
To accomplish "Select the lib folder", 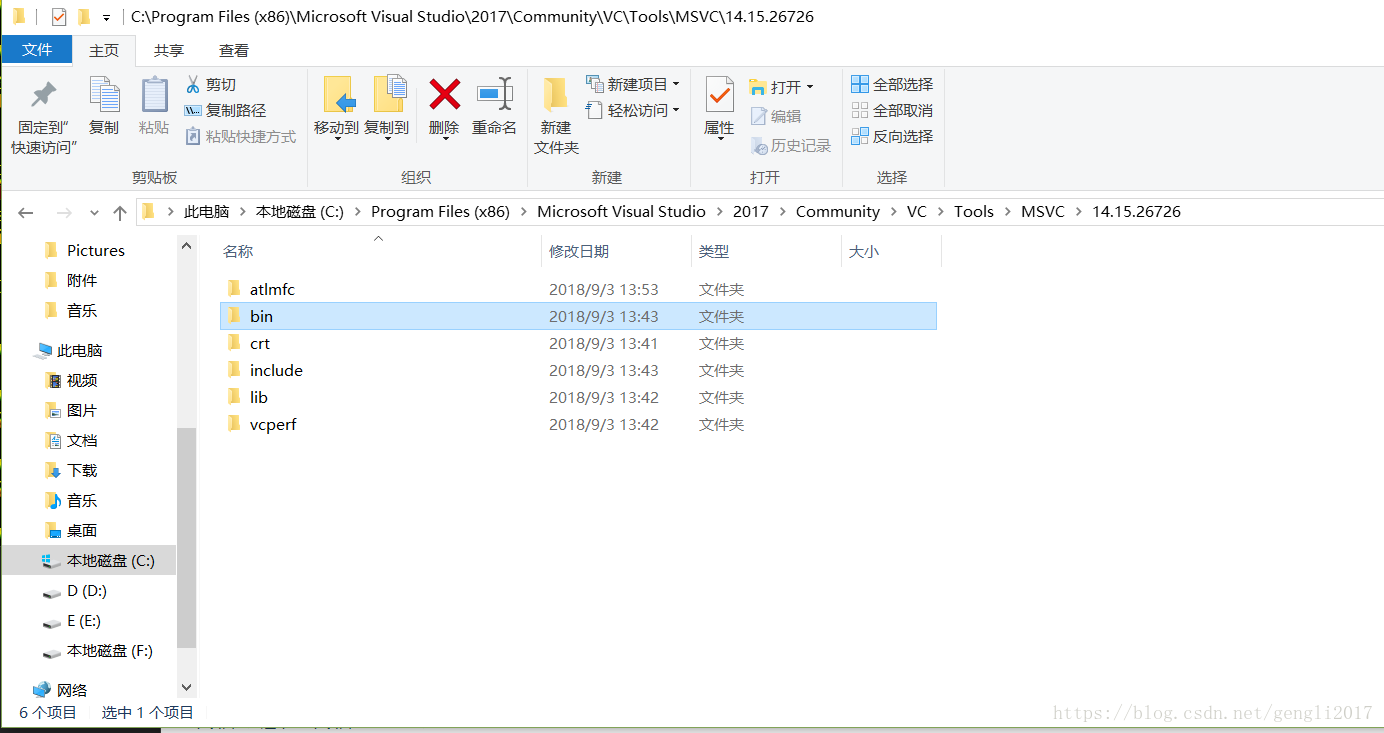I will [x=578, y=397].
